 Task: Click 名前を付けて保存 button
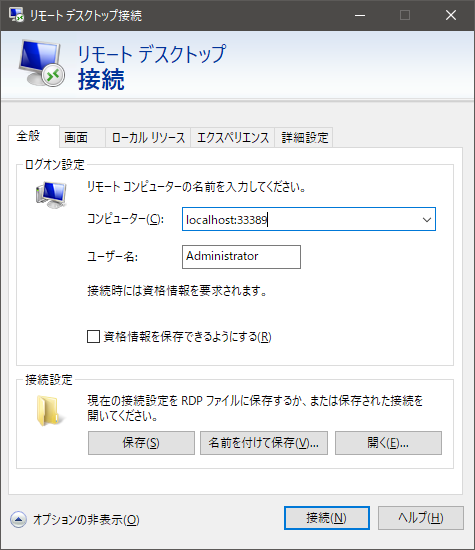264,443
